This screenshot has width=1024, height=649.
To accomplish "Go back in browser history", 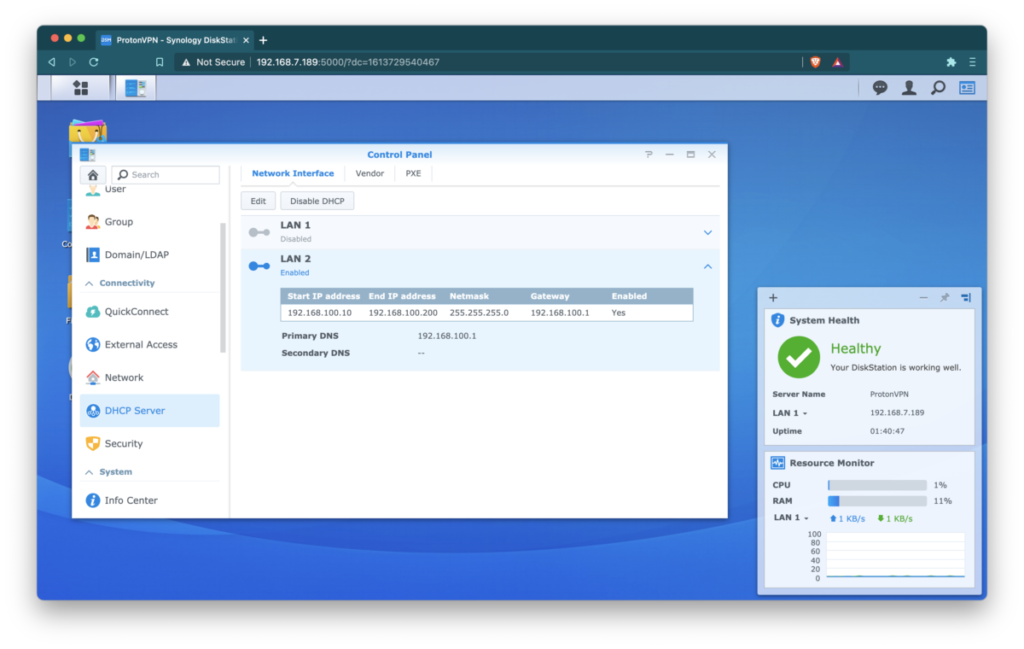I will click(x=52, y=62).
